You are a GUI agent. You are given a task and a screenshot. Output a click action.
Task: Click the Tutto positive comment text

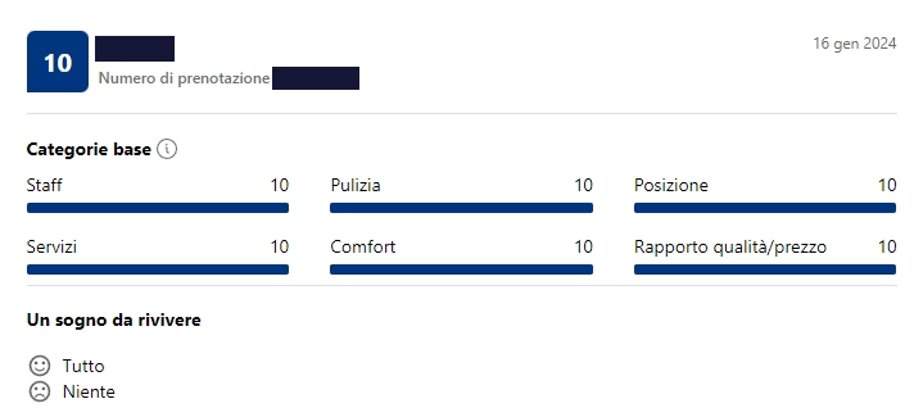[x=84, y=366]
